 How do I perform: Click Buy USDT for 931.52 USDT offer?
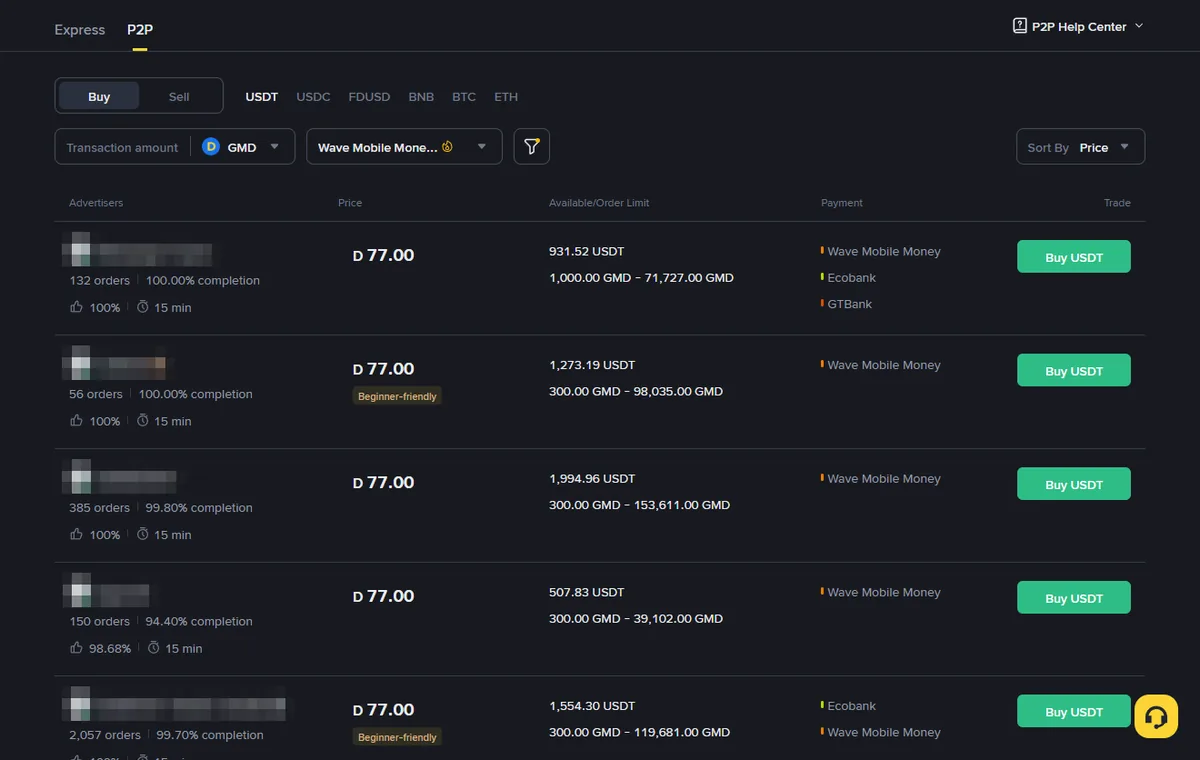[x=1074, y=257]
